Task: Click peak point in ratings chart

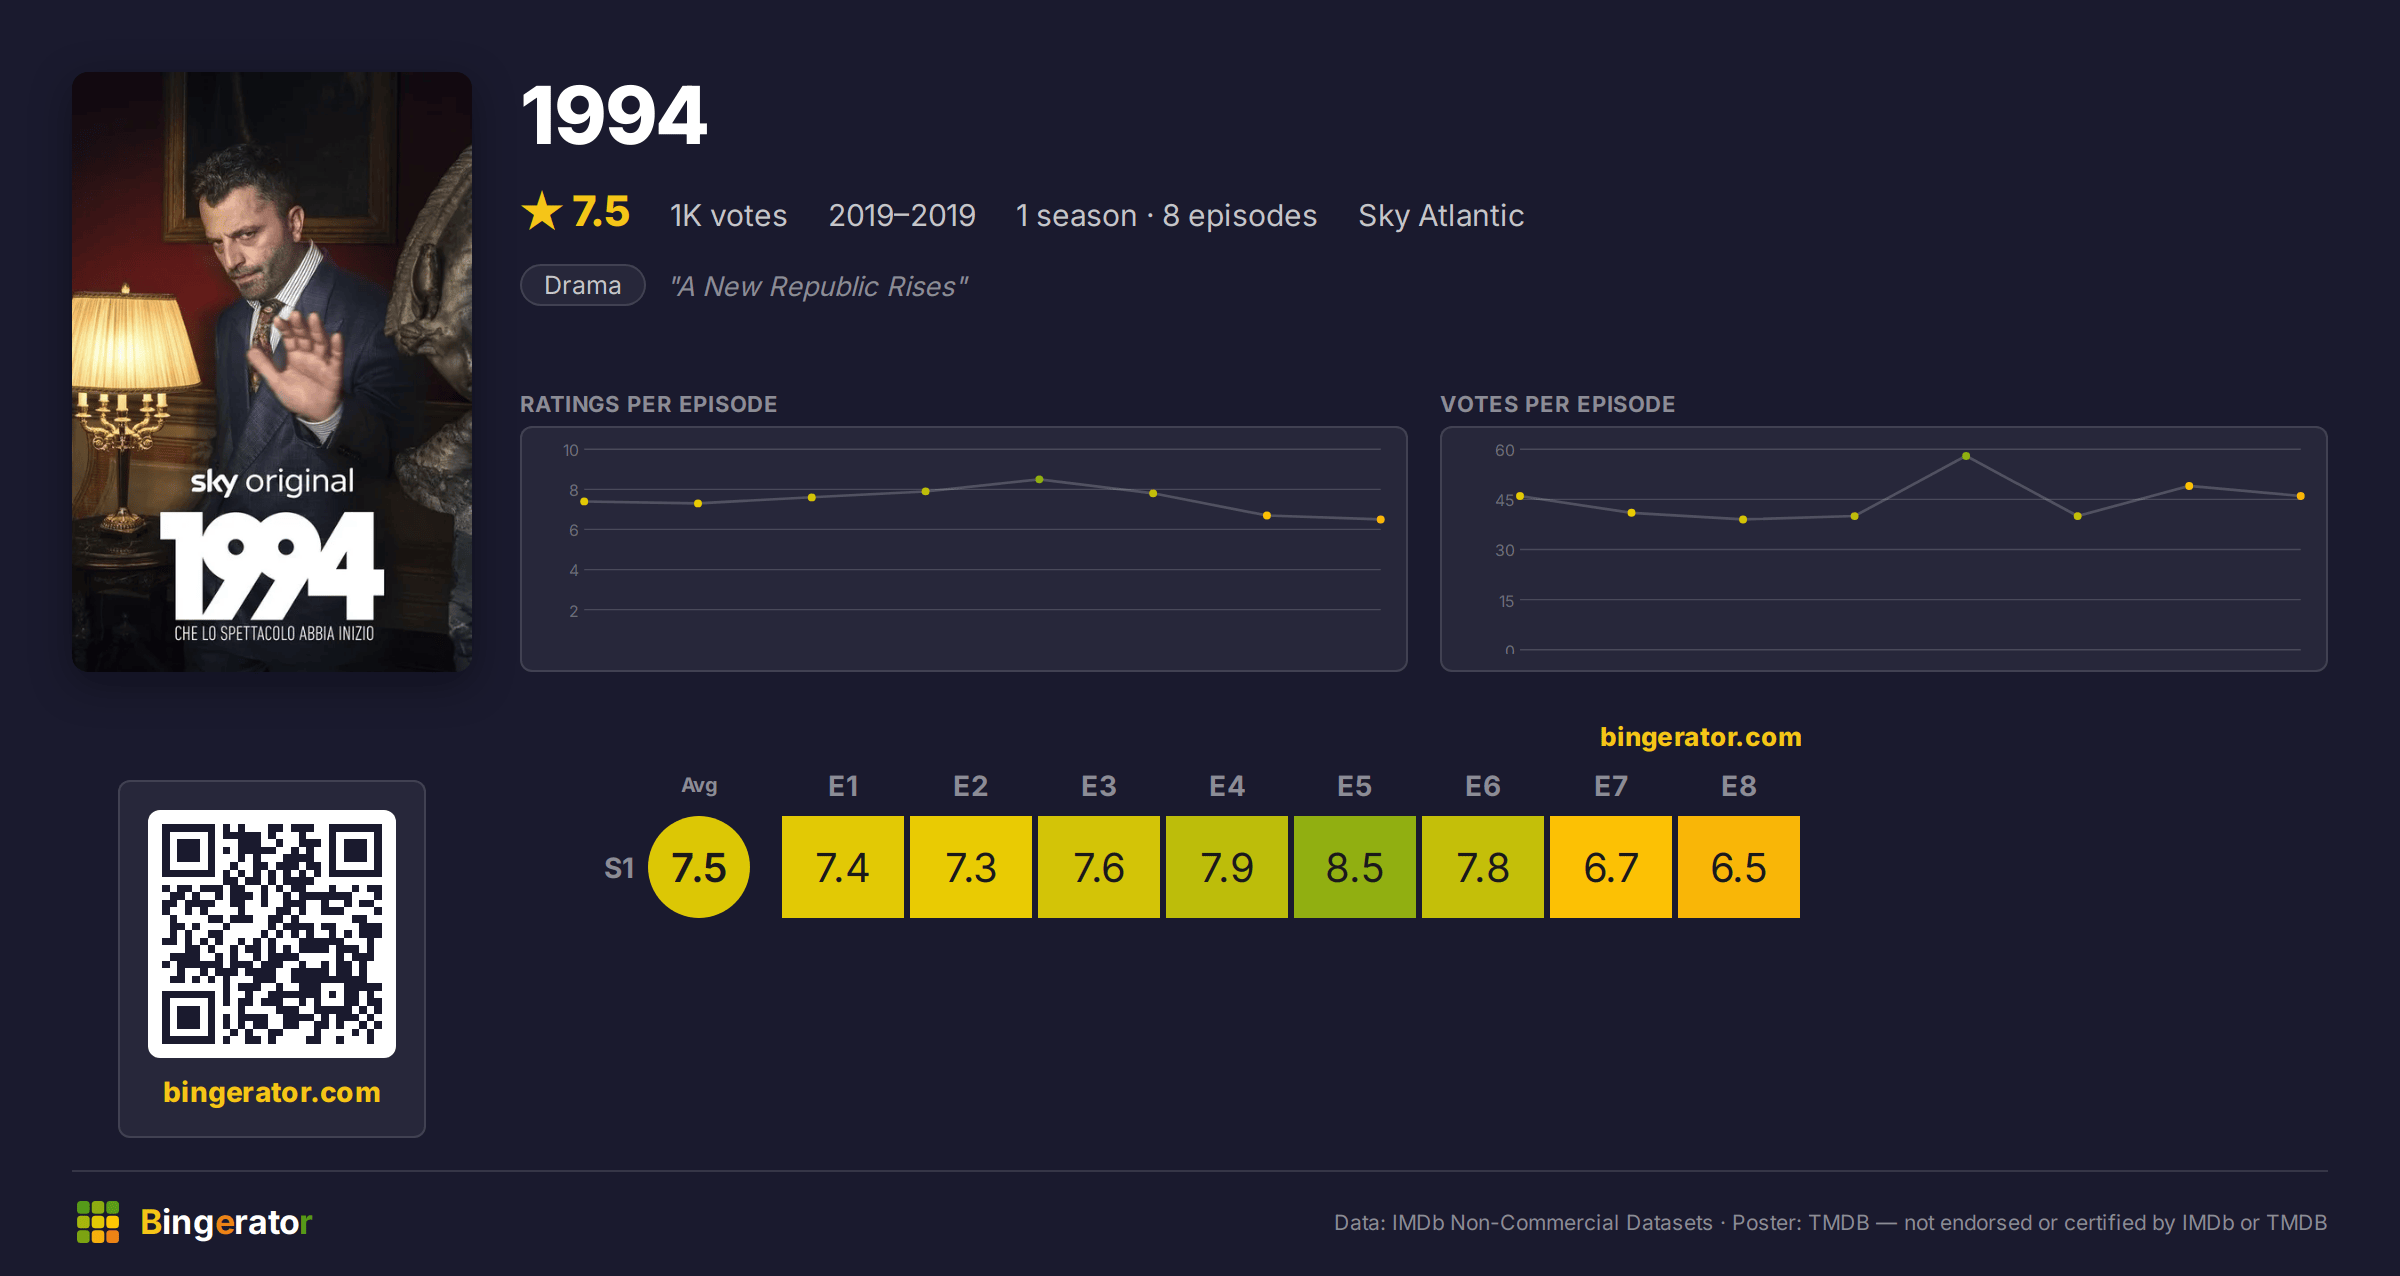Action: click(1040, 480)
